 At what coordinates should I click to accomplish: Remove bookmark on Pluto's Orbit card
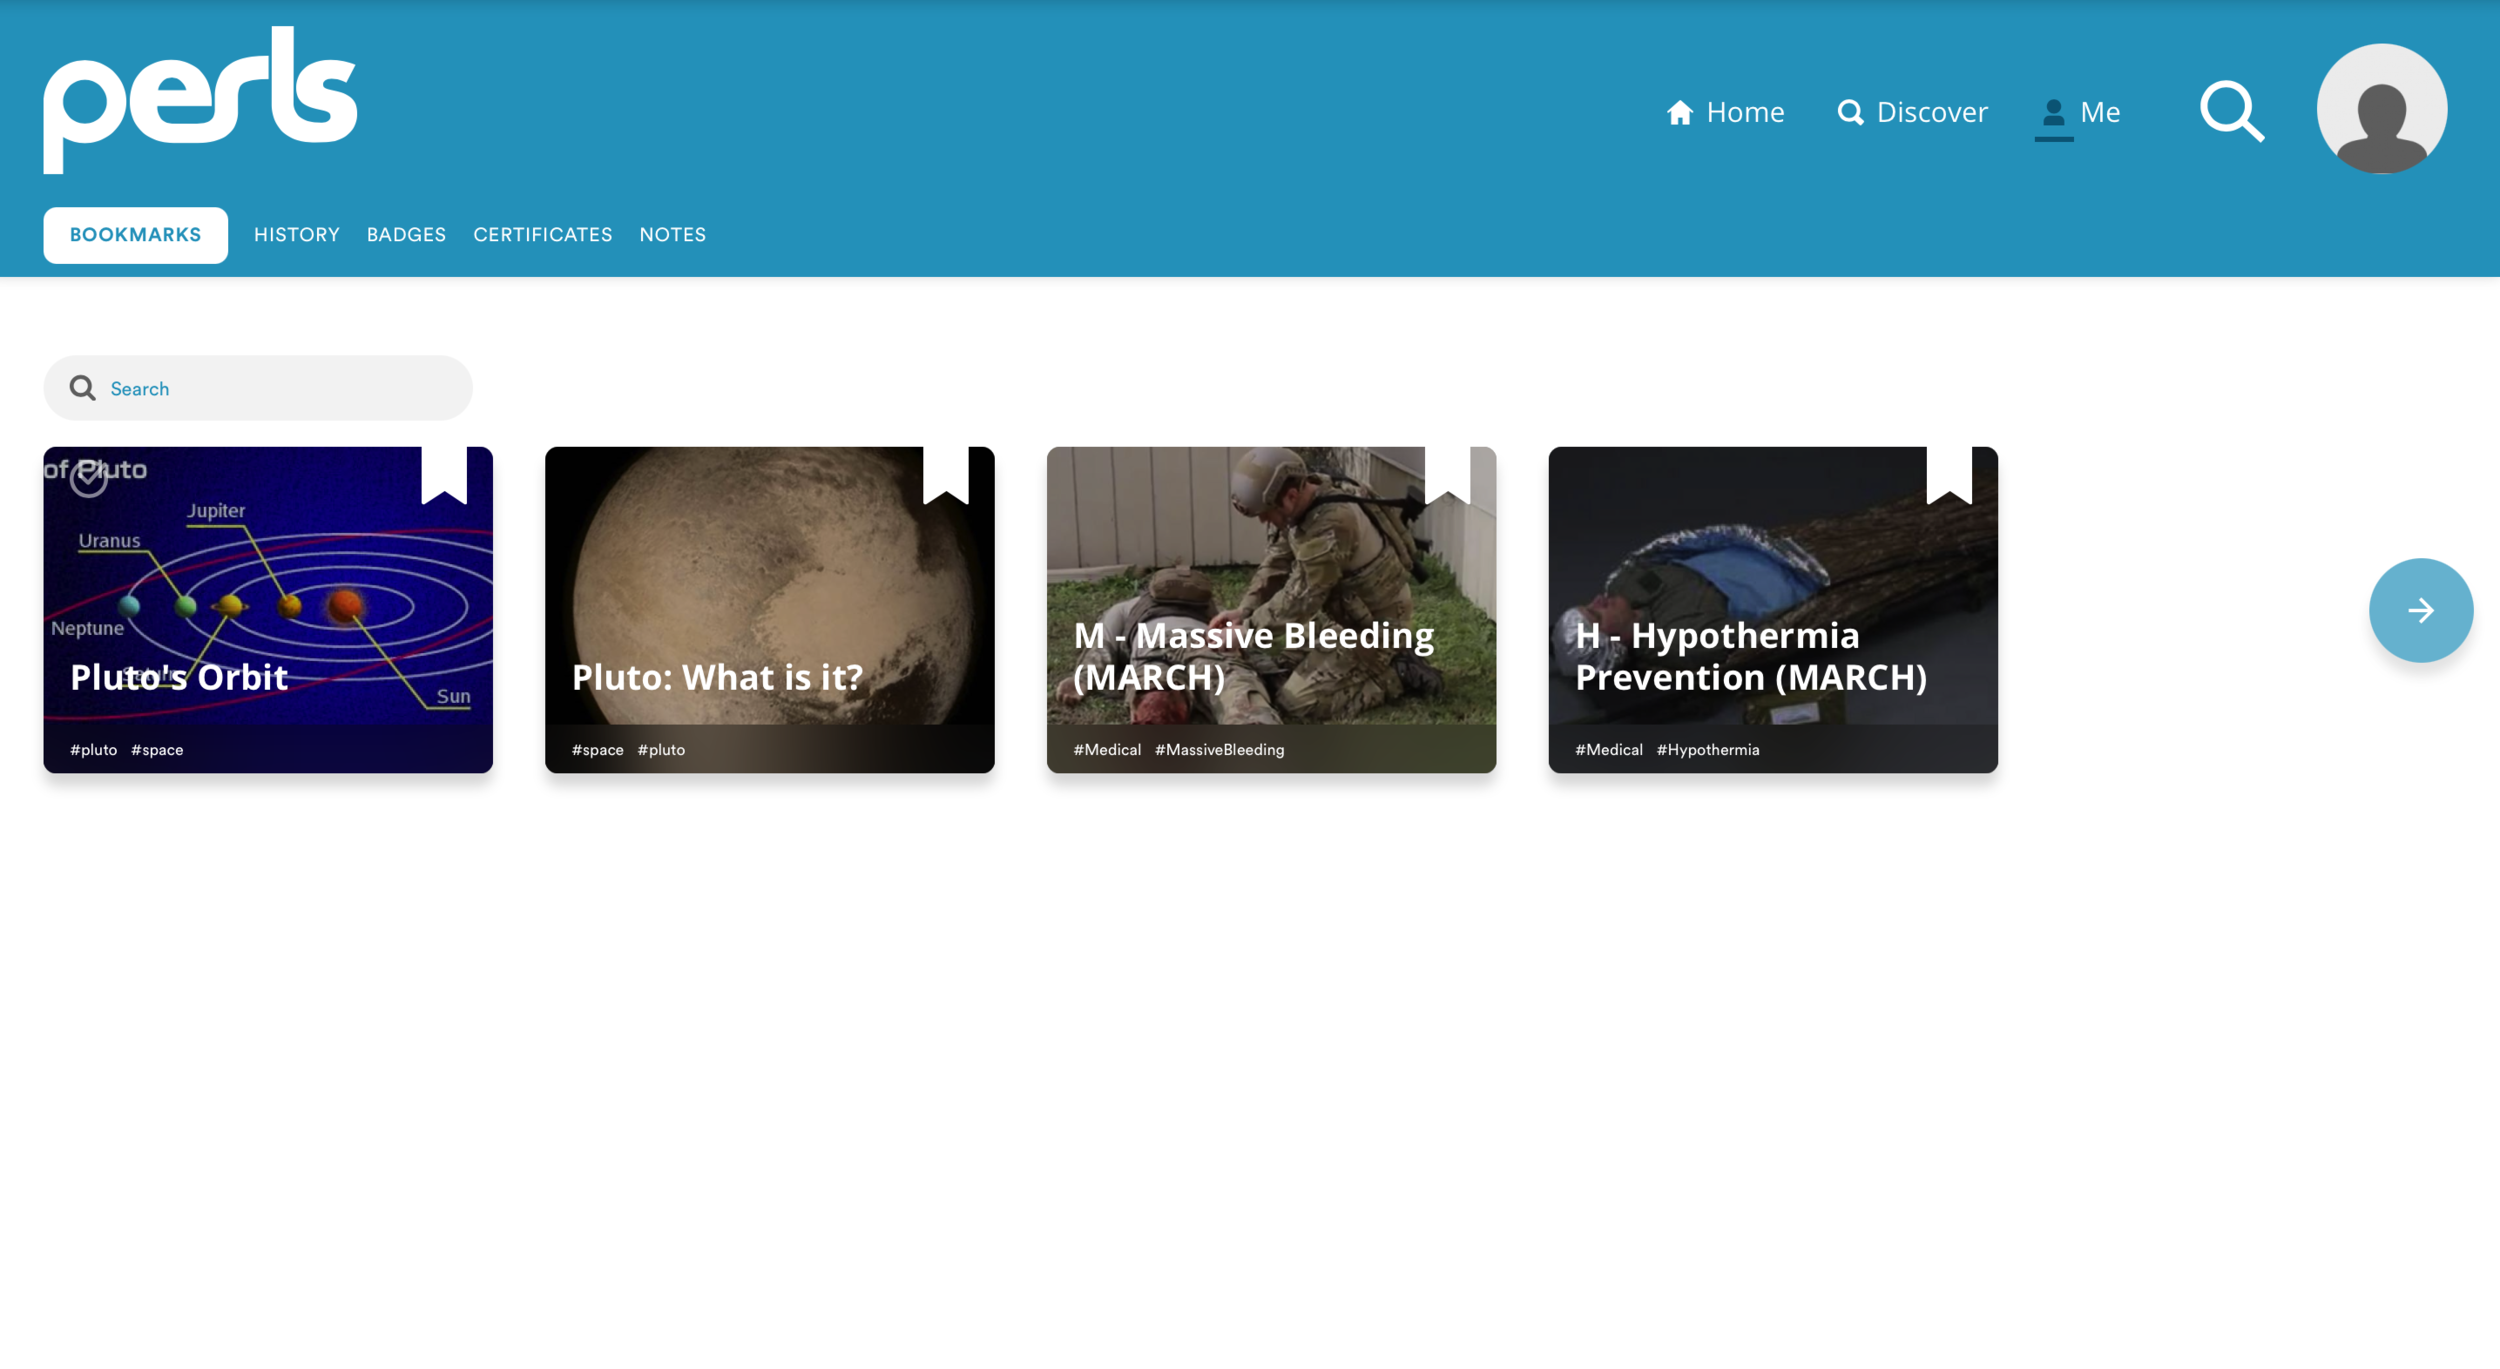click(444, 475)
